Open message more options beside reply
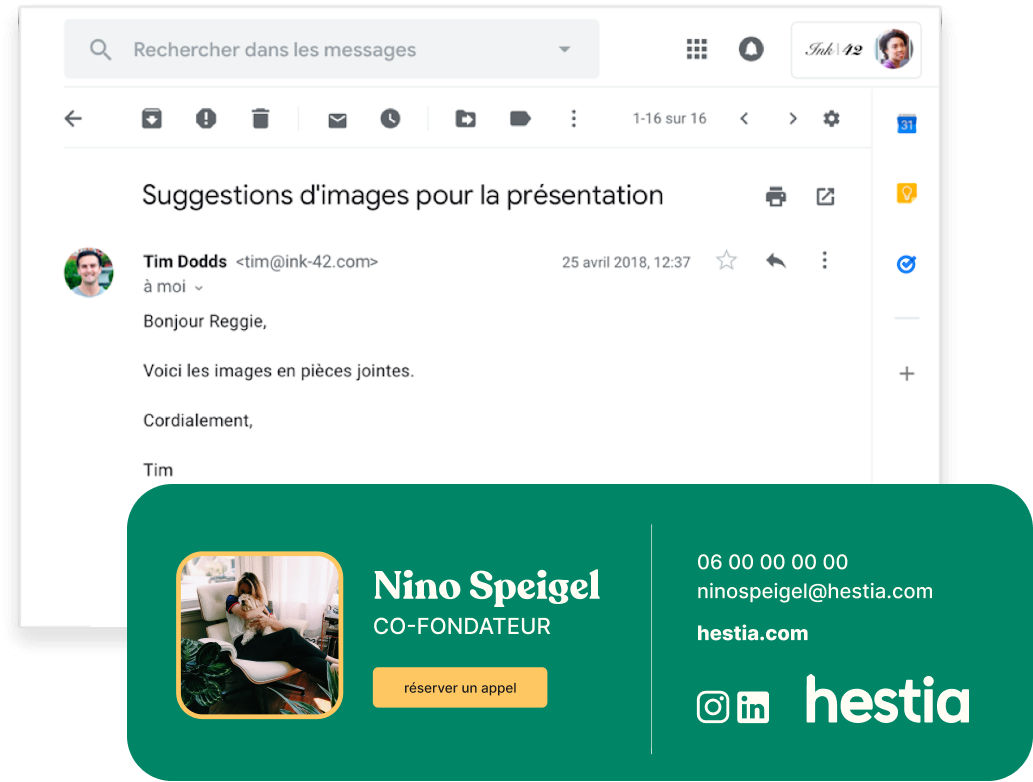 tap(824, 260)
